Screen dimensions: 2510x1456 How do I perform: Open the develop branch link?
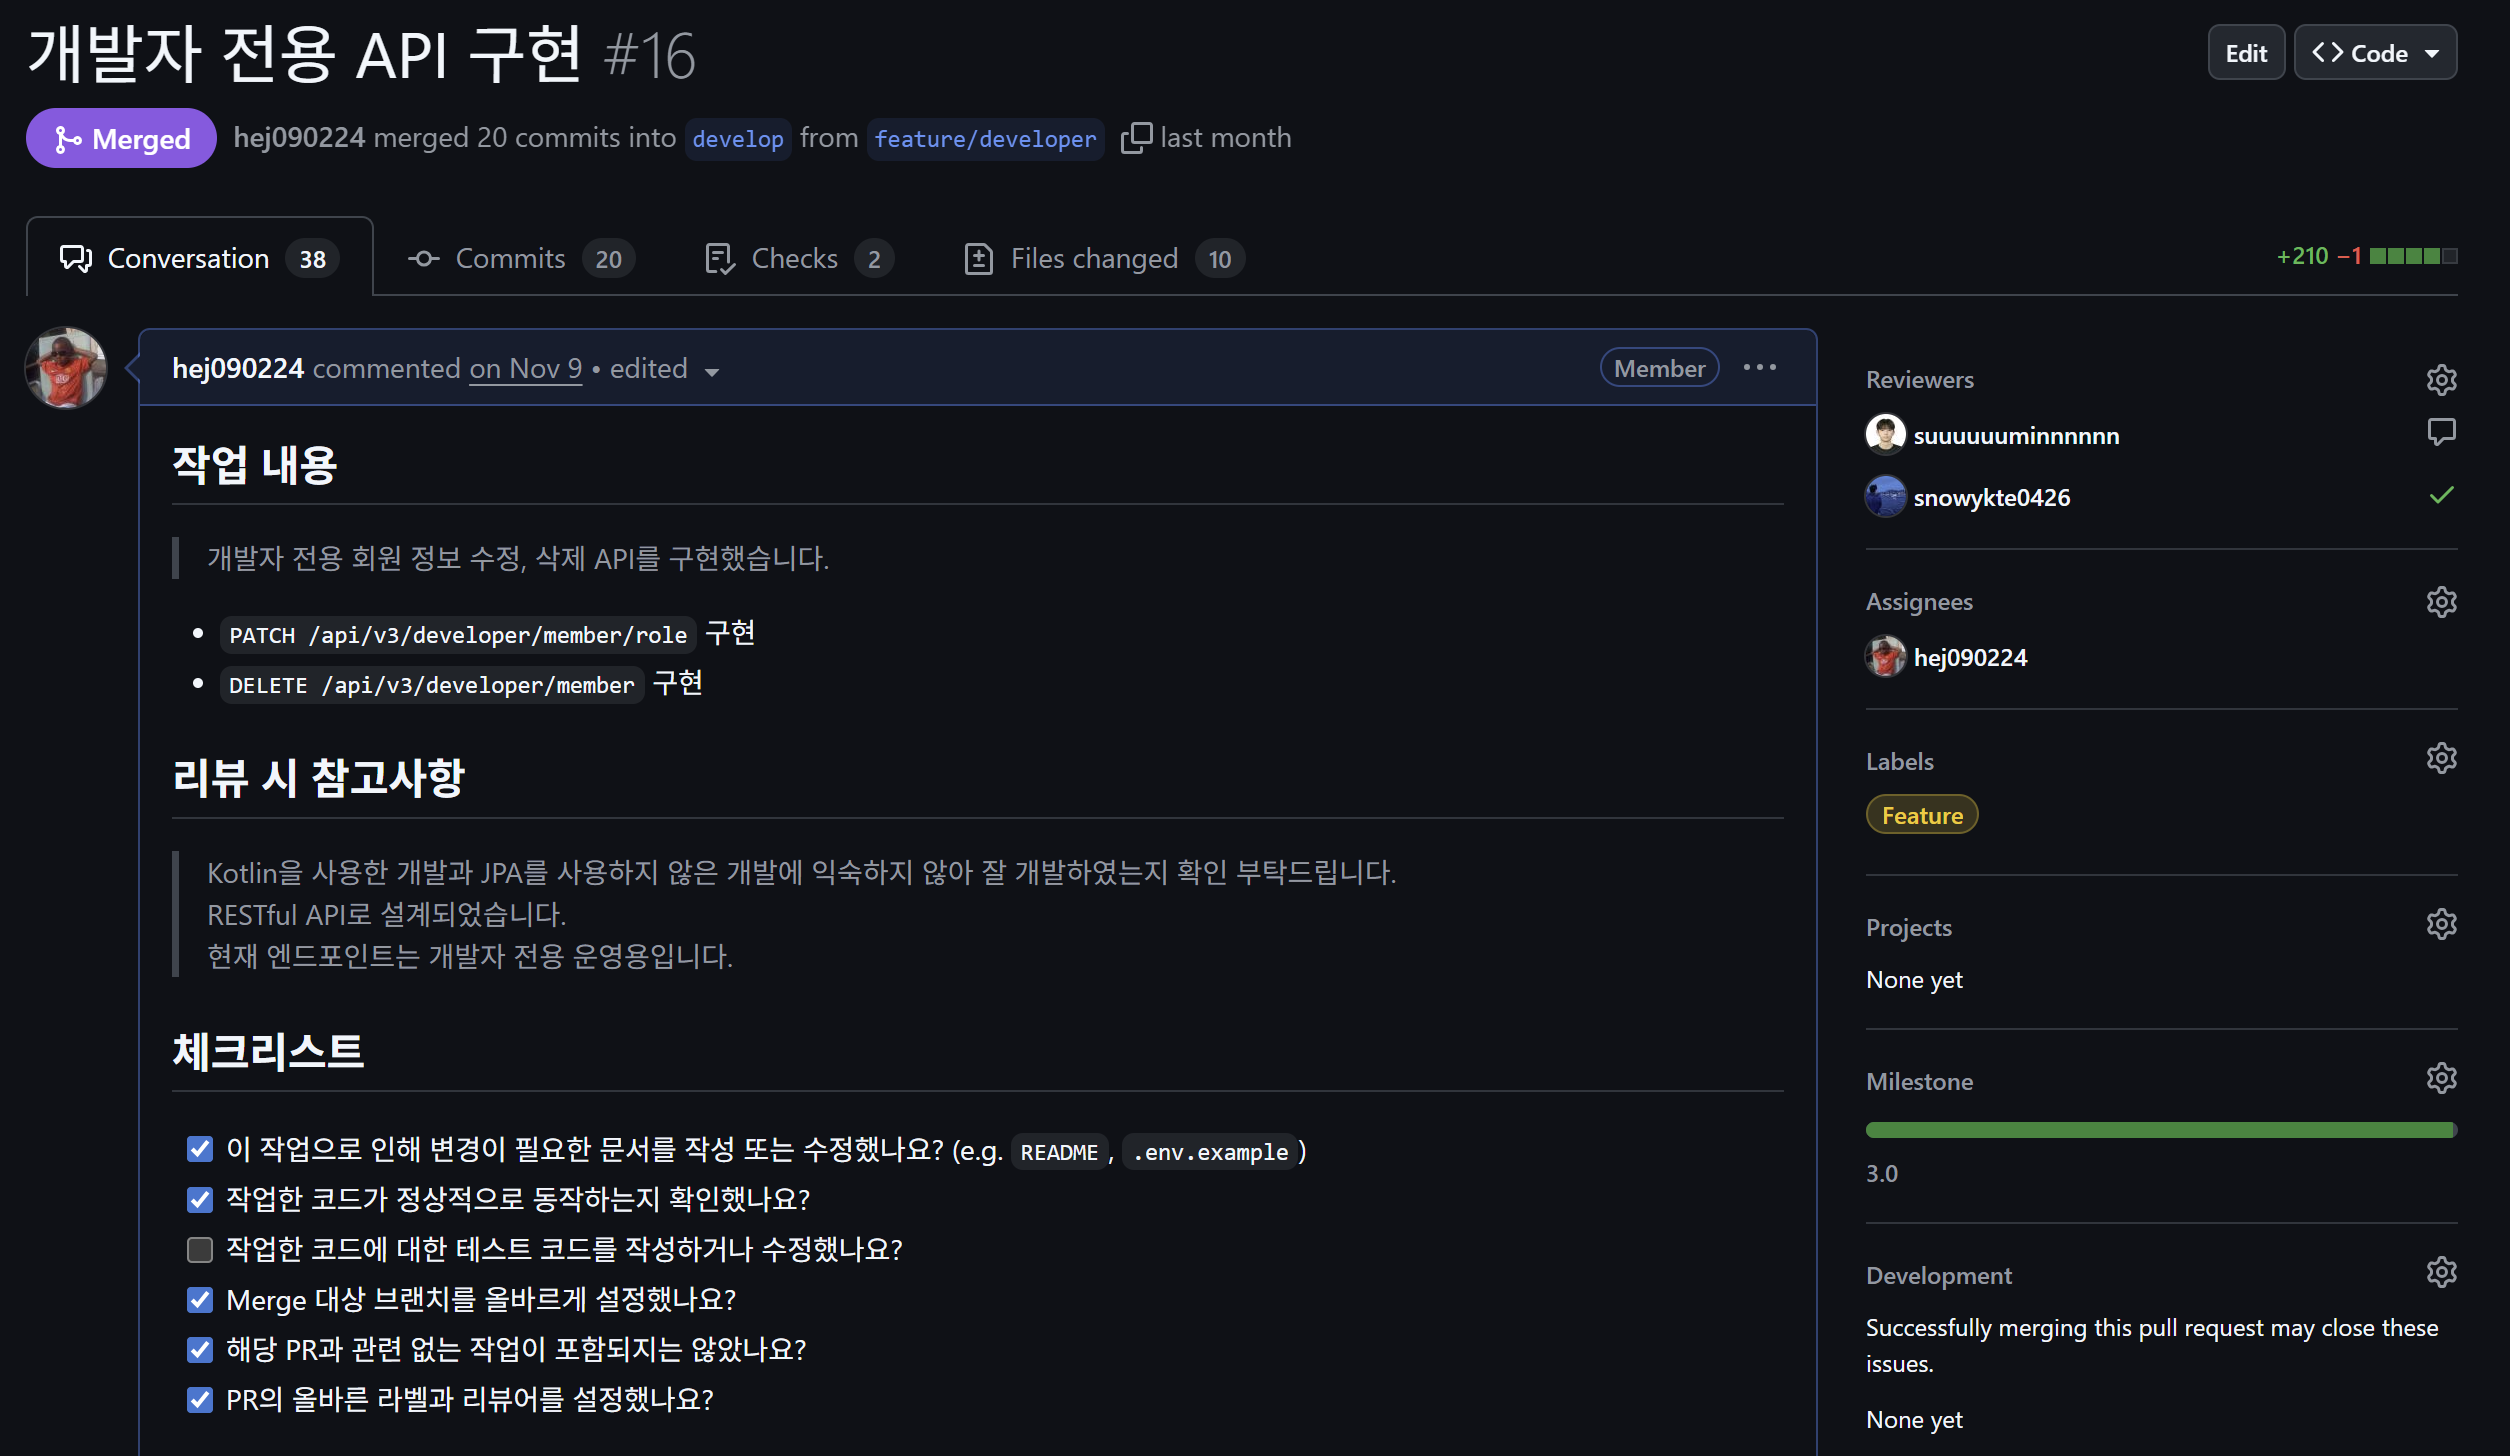[x=737, y=139]
